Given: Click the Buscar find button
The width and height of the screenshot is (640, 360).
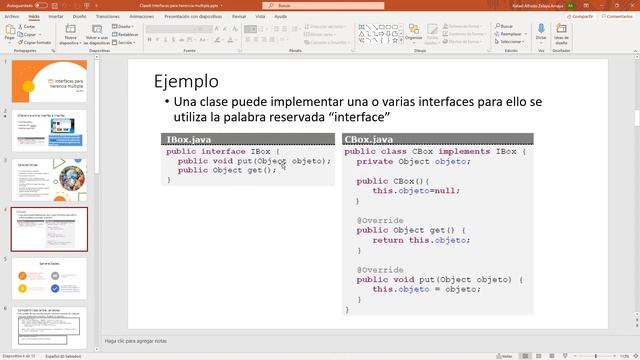Looking at the screenshot, I should pos(504,26).
